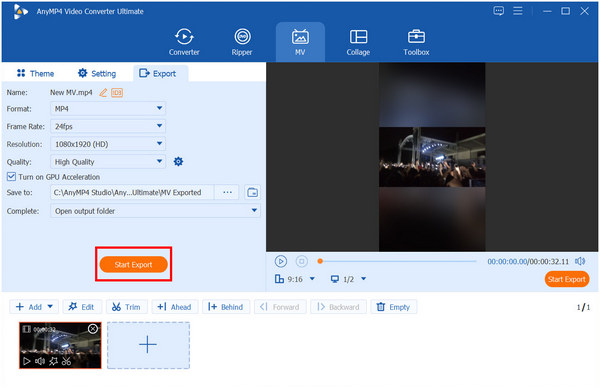Click the scissors icon on the clip thumbnail
Viewport: 600px width, 388px height.
(66, 361)
